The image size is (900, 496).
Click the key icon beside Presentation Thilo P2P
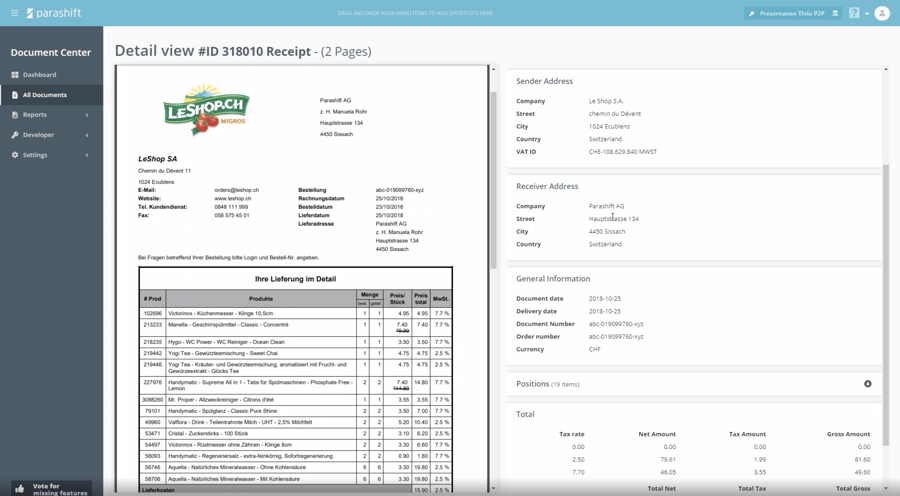(x=751, y=13)
